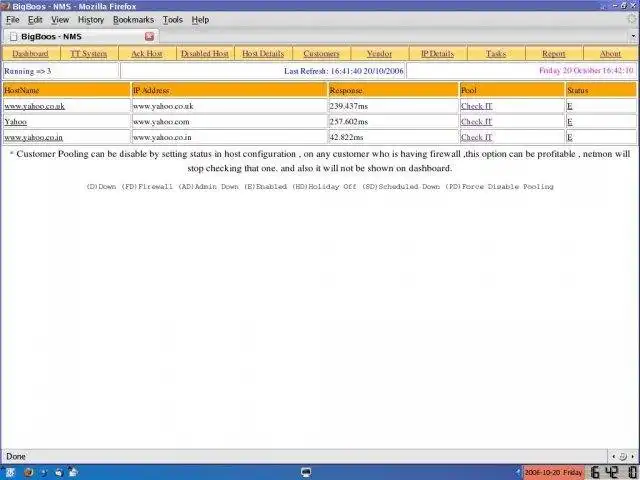
Task: Click the Done status bar text
Action: point(16,456)
